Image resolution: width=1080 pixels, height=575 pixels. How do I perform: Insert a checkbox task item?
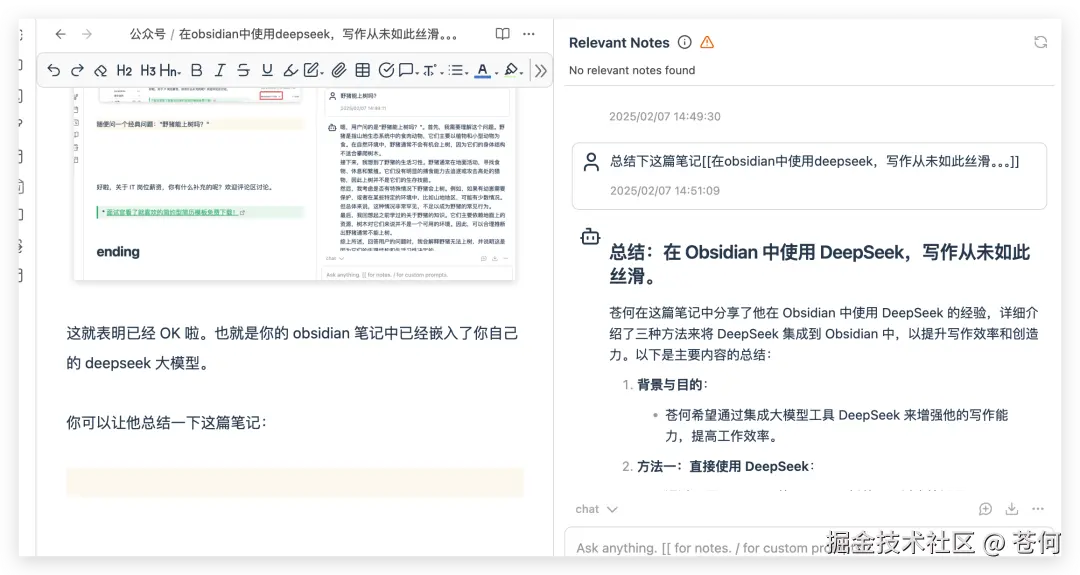[x=386, y=70]
